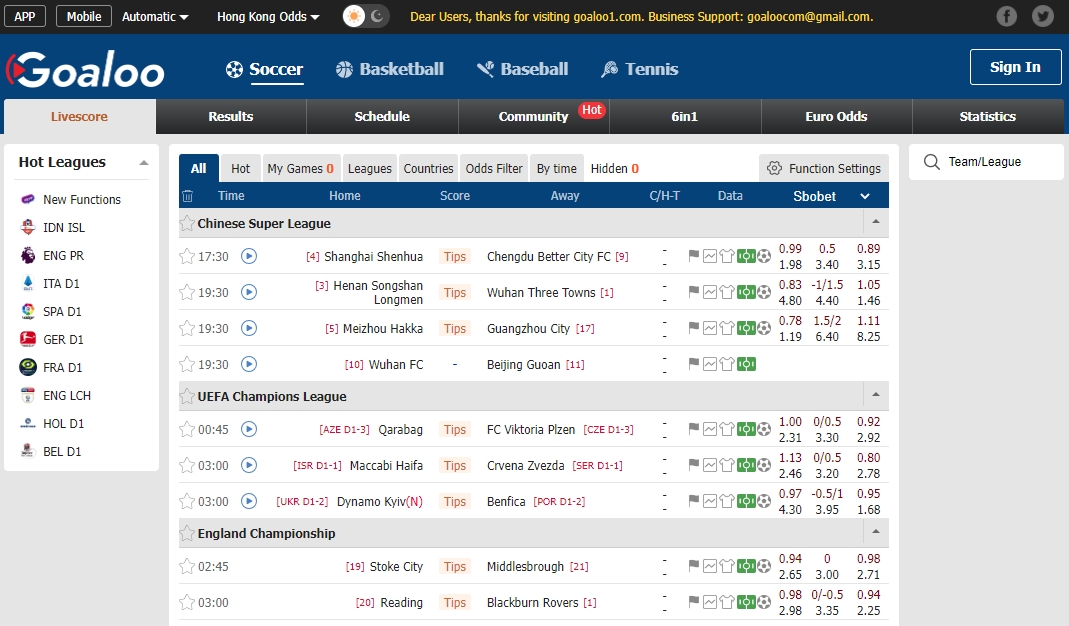Star the Stoke City vs Middlesbrough match
The image size is (1069, 626).
(187, 567)
